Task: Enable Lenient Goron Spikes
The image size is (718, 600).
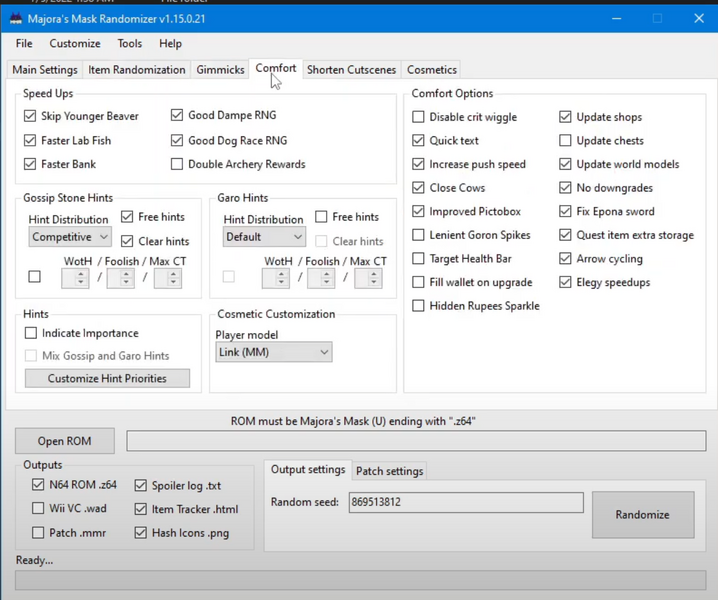Action: 418,235
